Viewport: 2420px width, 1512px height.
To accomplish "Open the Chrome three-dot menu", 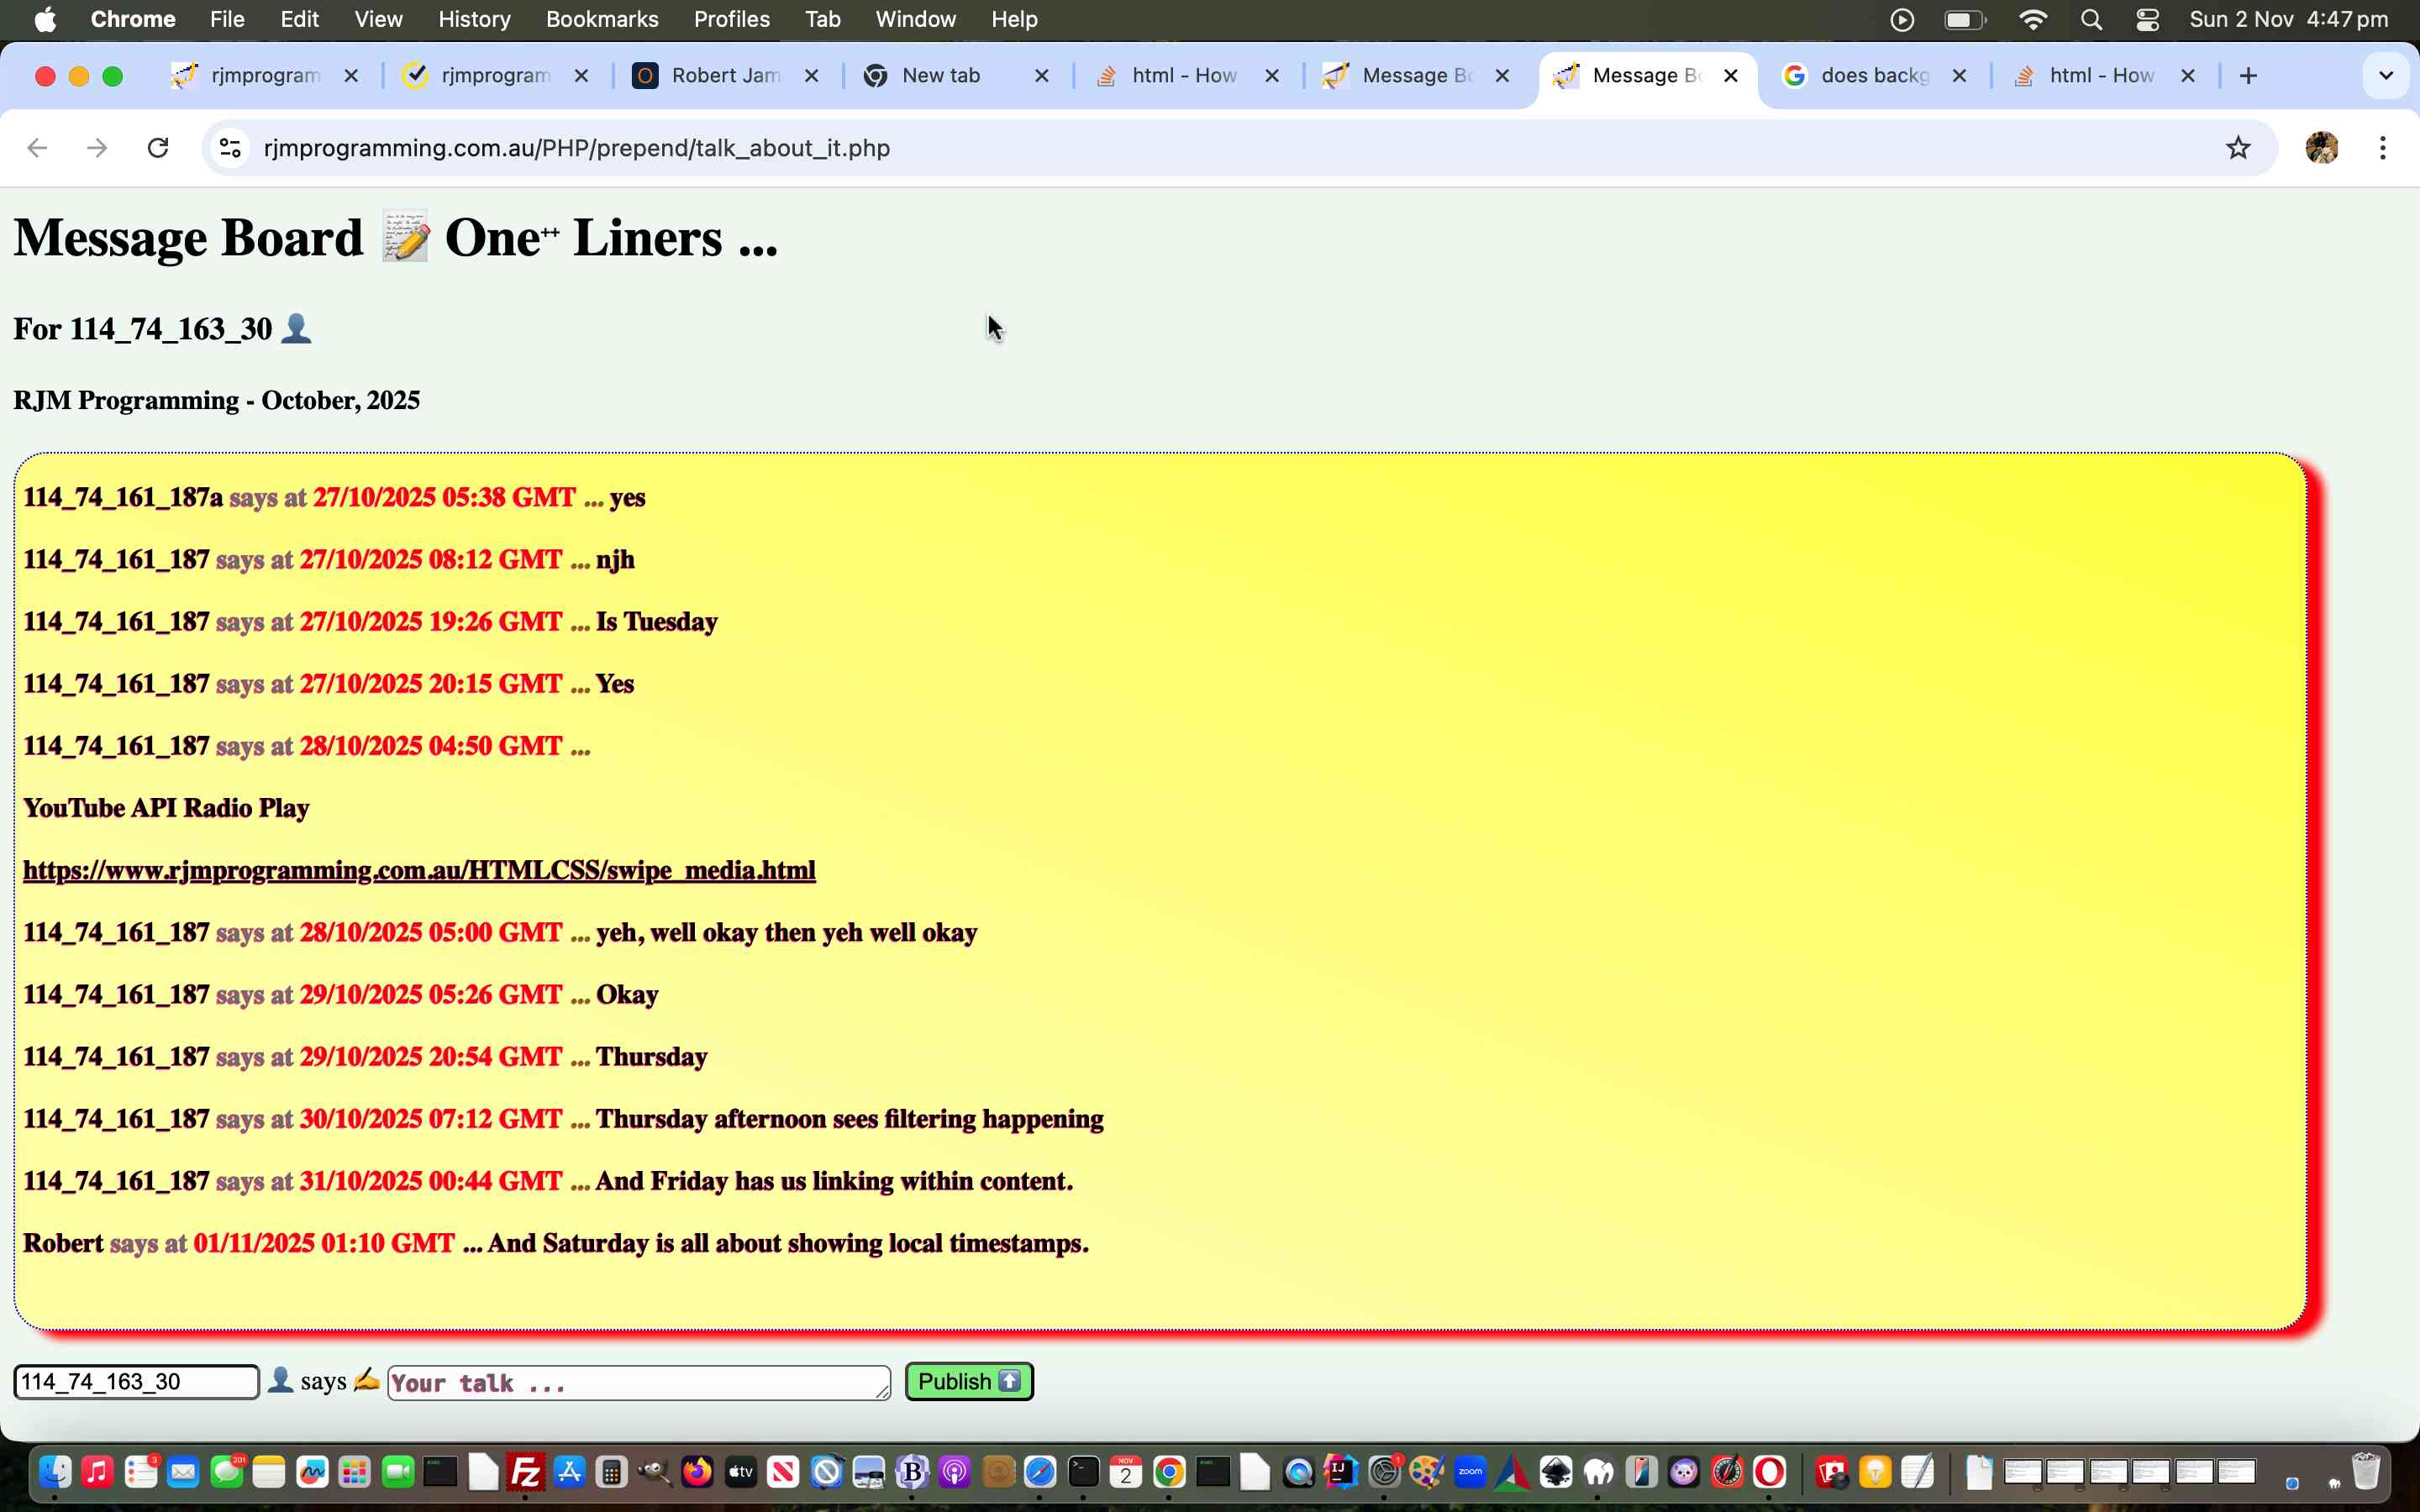I will pos(2384,147).
